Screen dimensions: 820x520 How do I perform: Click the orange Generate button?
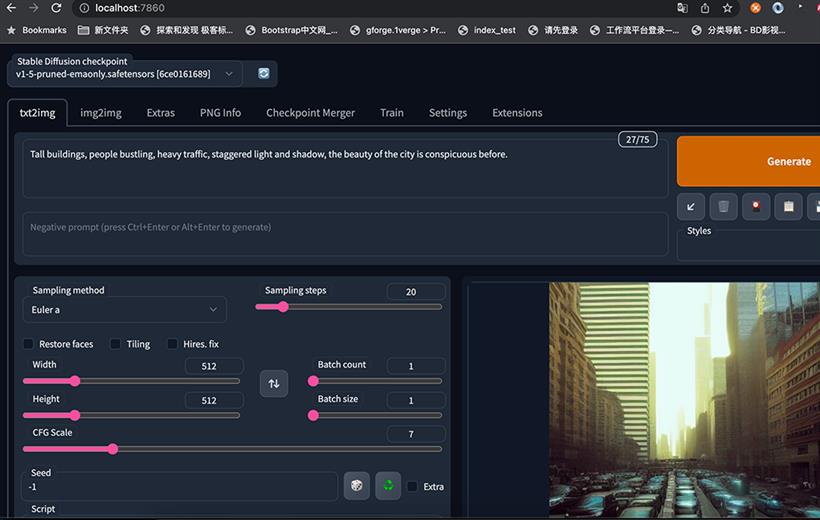(x=748, y=161)
